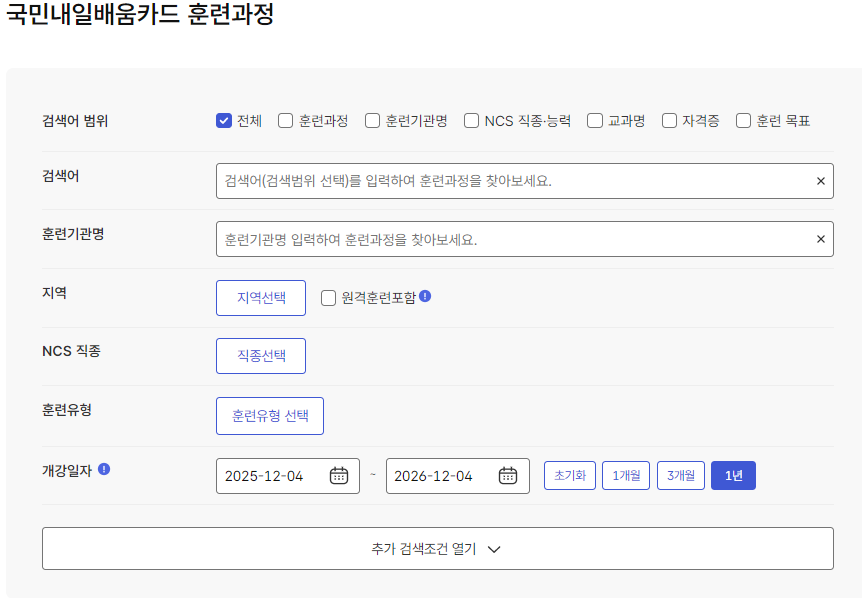The width and height of the screenshot is (862, 598).
Task: Select the 1년 date range button
Action: point(733,475)
